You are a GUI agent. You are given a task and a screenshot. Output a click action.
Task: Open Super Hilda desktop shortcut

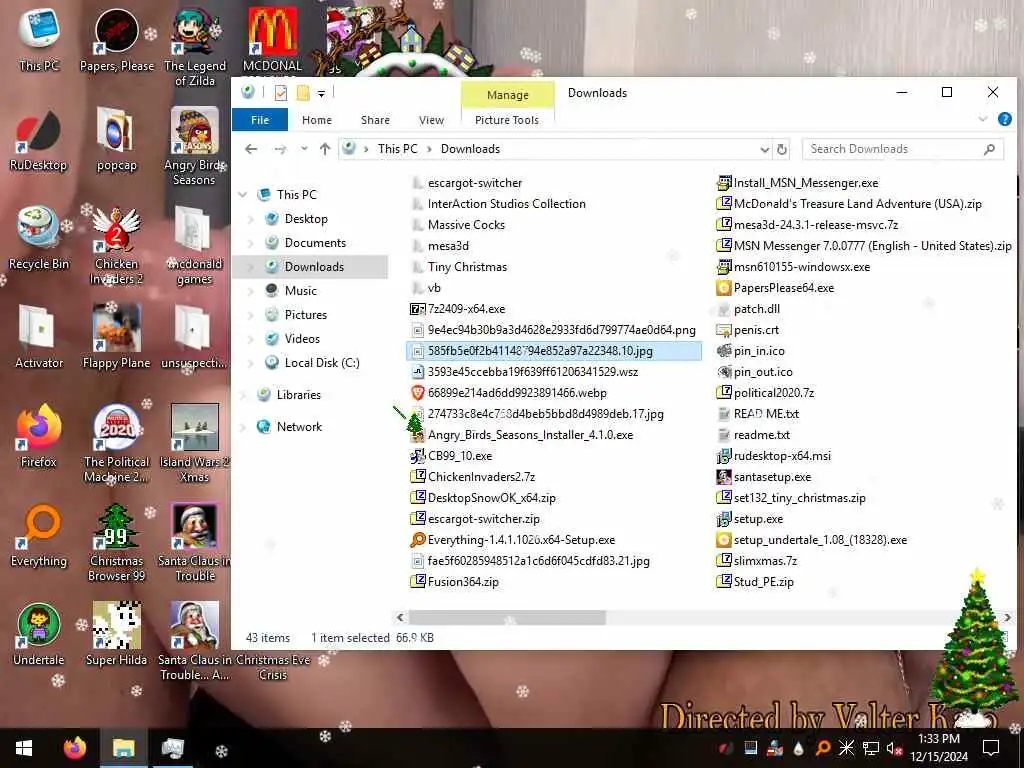click(117, 635)
